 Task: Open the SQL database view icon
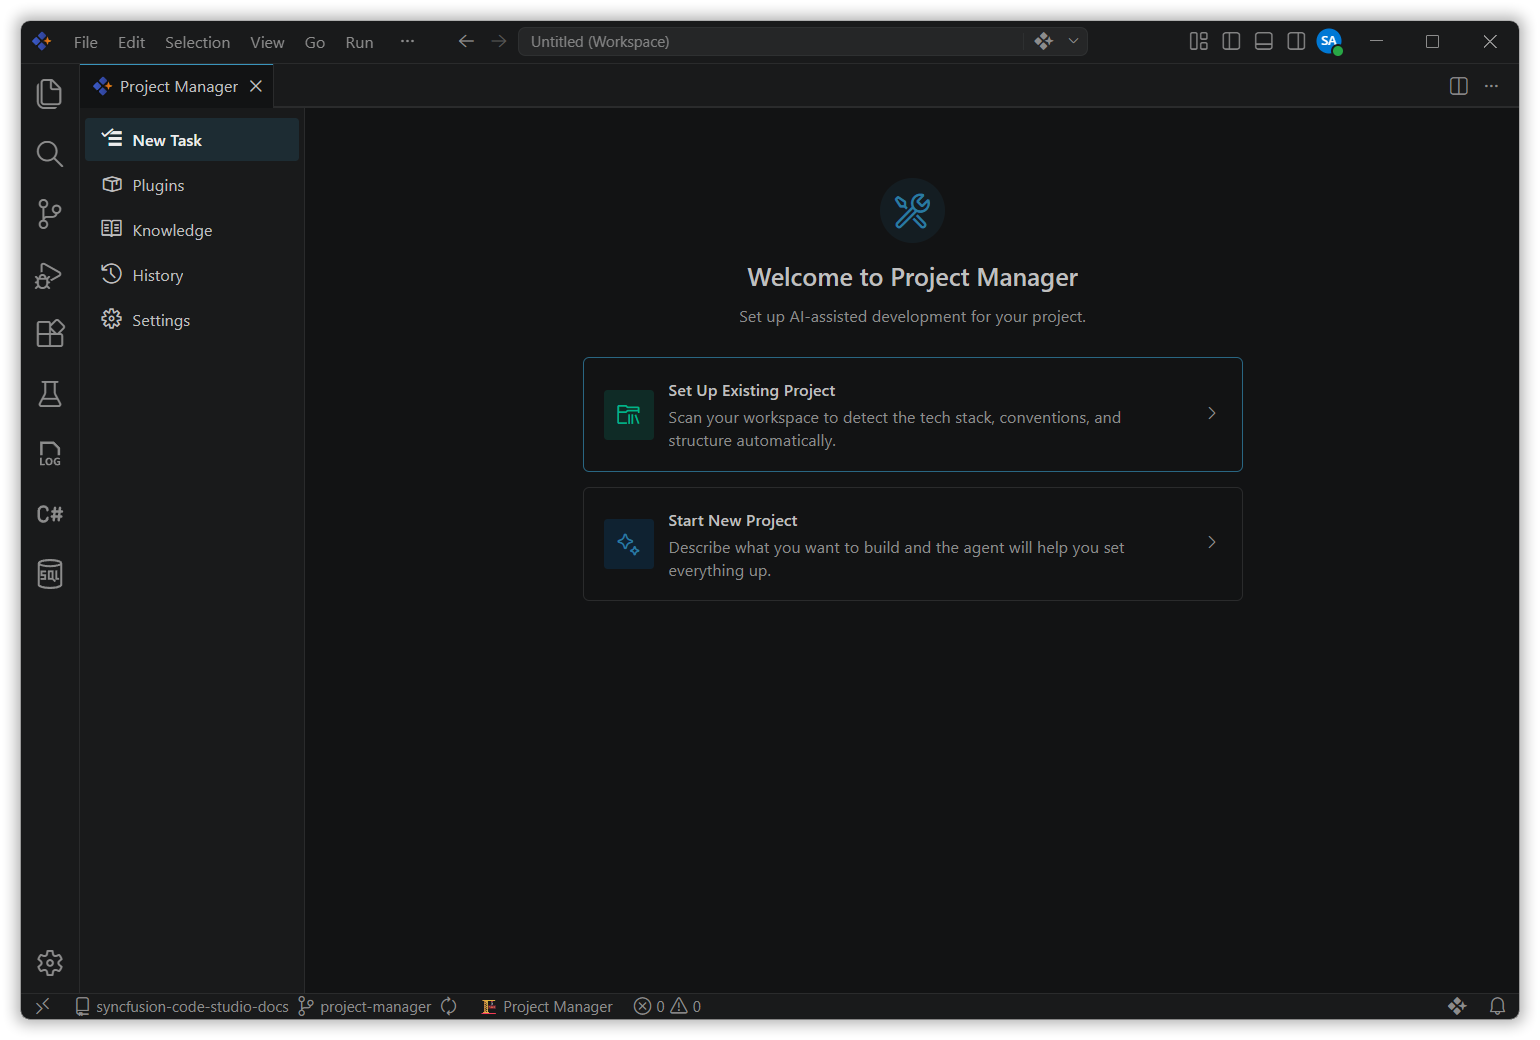pyautogui.click(x=49, y=574)
